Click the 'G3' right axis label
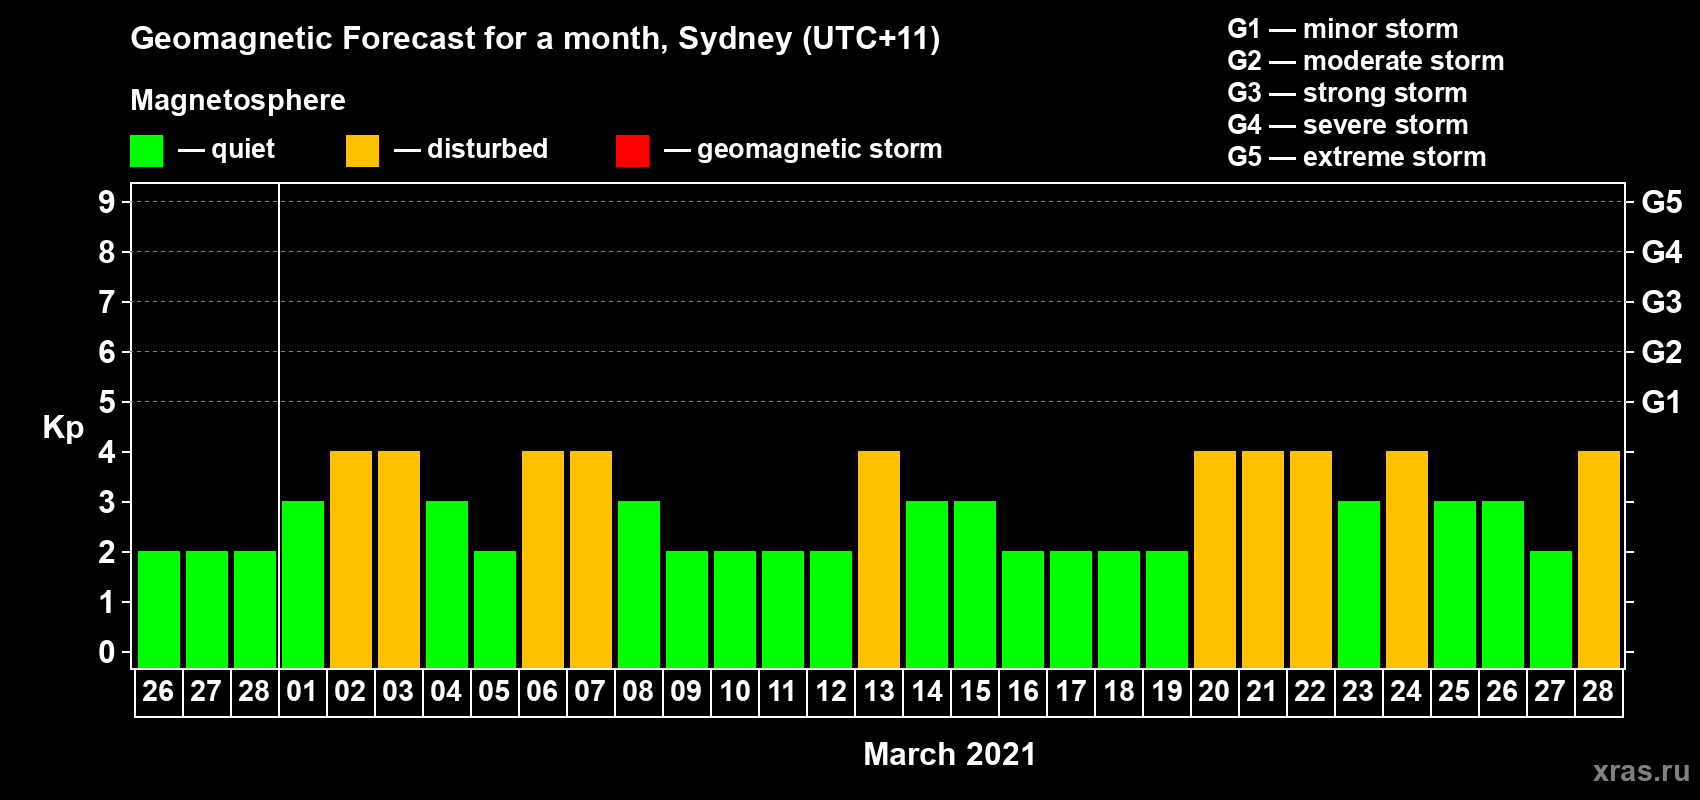Screen dimensions: 1700x800 [1662, 302]
